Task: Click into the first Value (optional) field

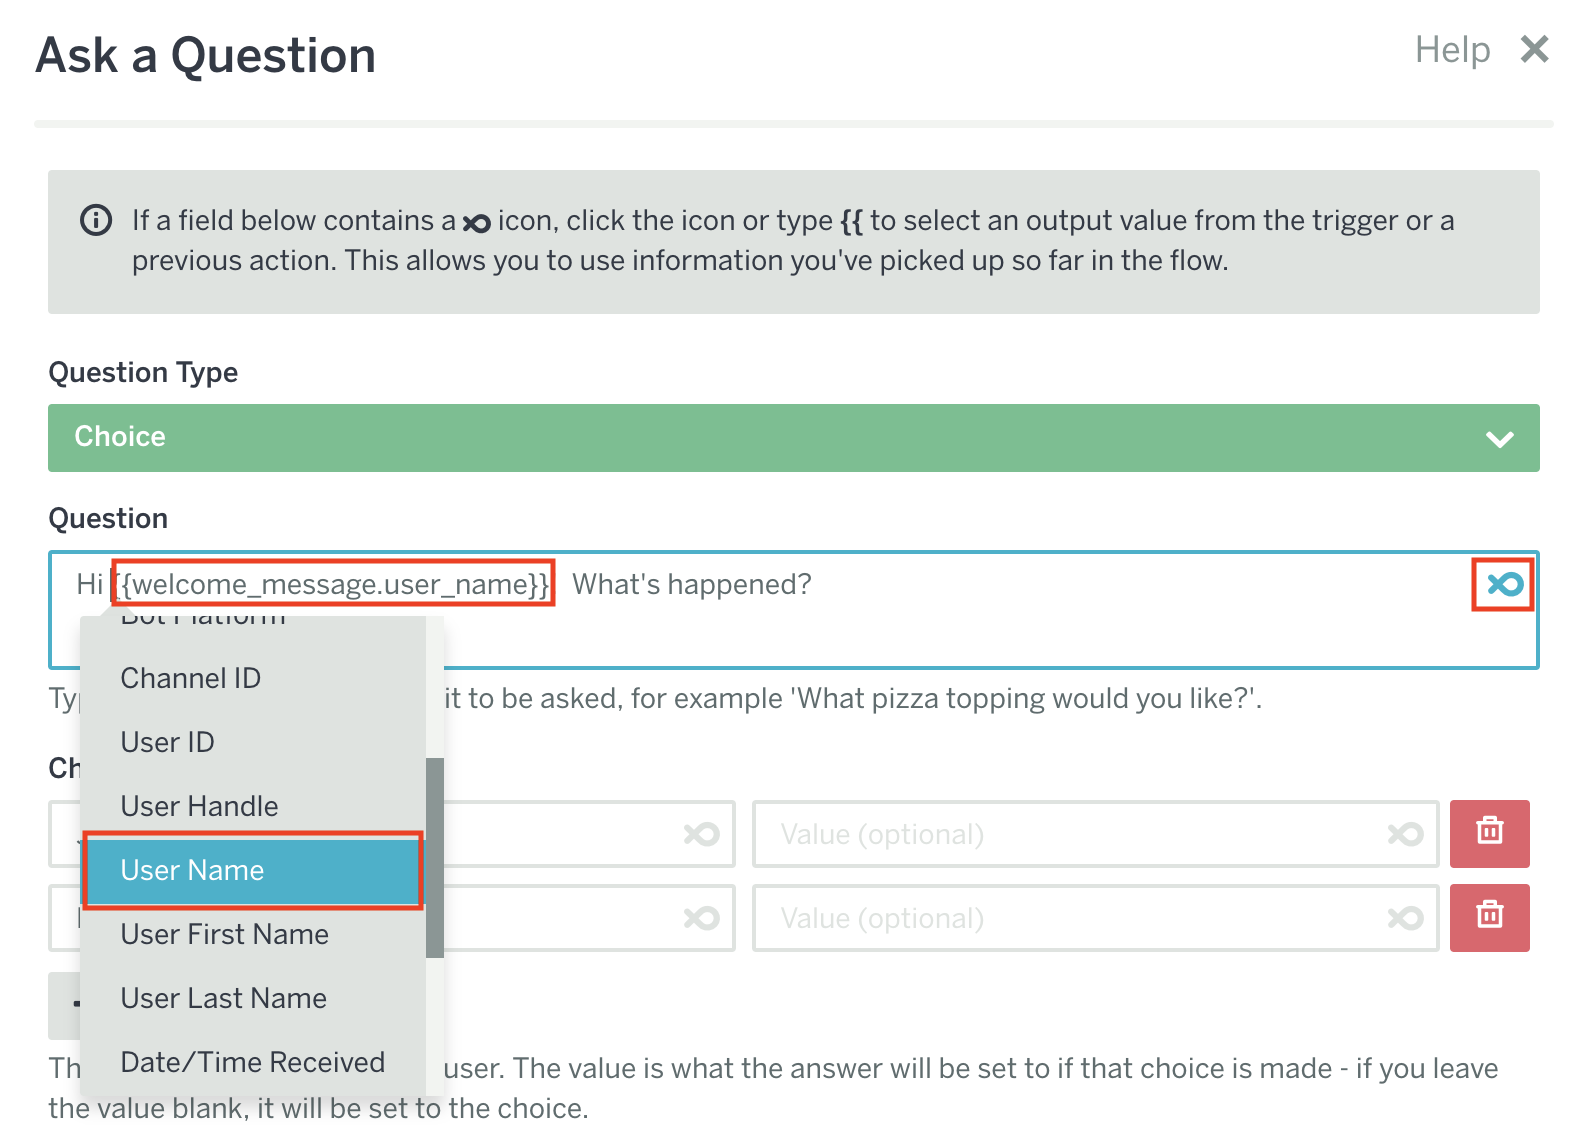Action: (1070, 834)
